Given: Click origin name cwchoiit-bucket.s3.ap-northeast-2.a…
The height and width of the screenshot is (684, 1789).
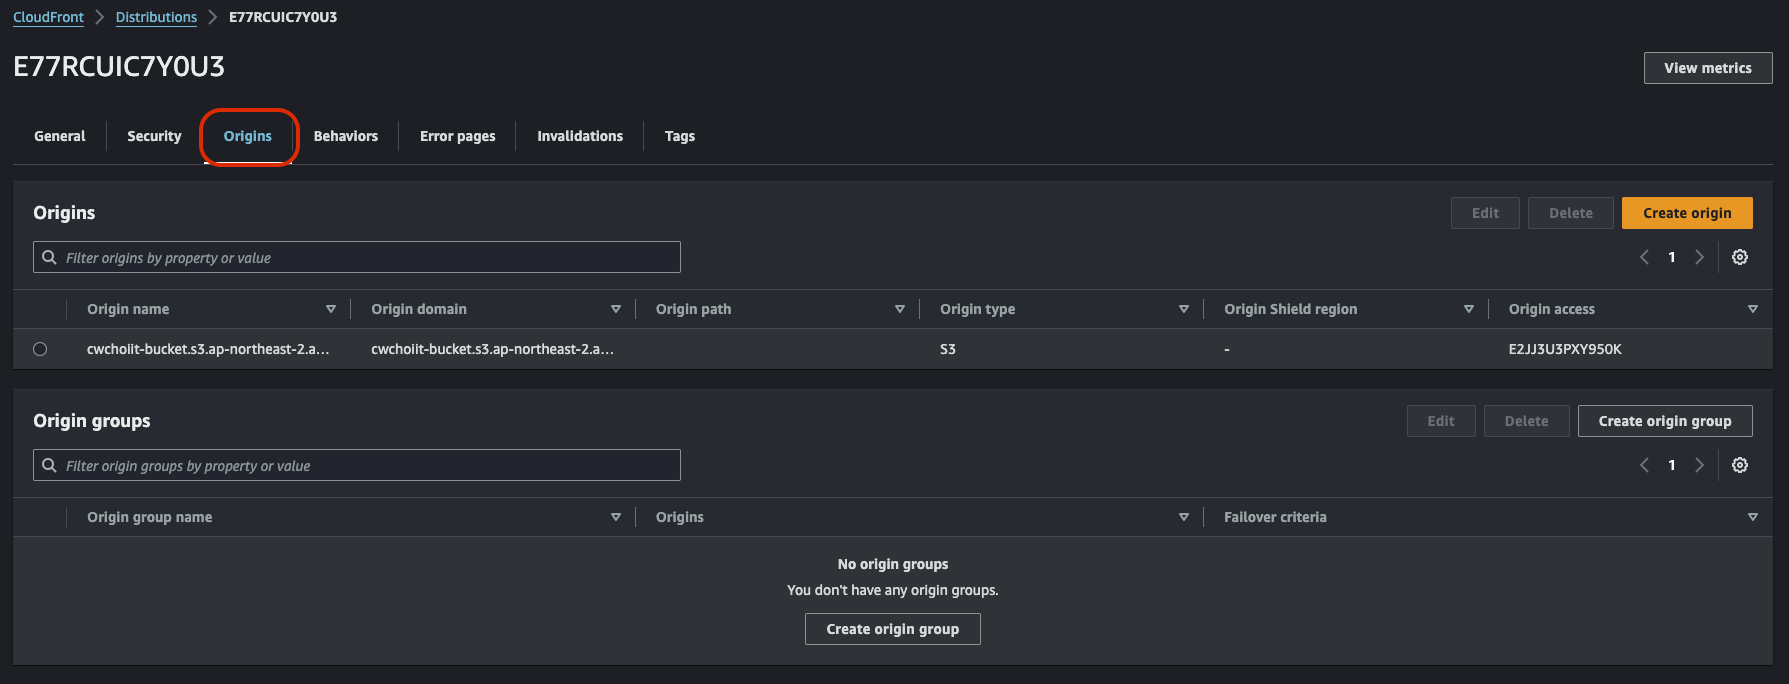Looking at the screenshot, I should pos(208,349).
